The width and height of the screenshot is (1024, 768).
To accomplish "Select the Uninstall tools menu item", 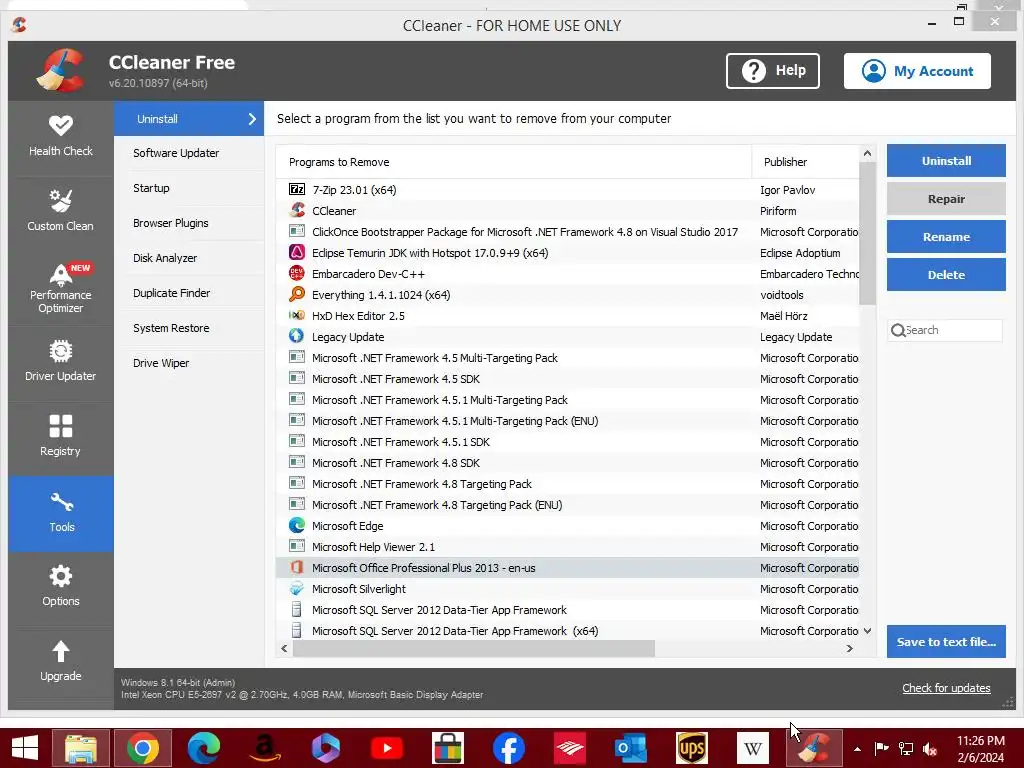I will (x=189, y=119).
